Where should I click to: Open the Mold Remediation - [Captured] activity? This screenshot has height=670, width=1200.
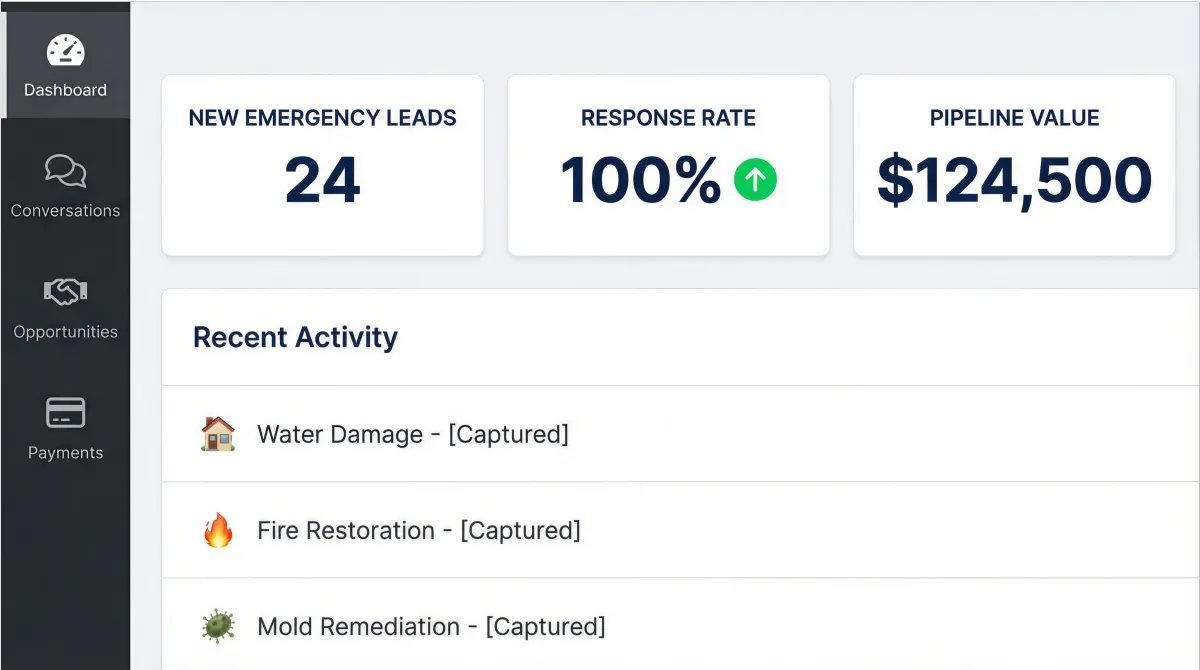[431, 627]
